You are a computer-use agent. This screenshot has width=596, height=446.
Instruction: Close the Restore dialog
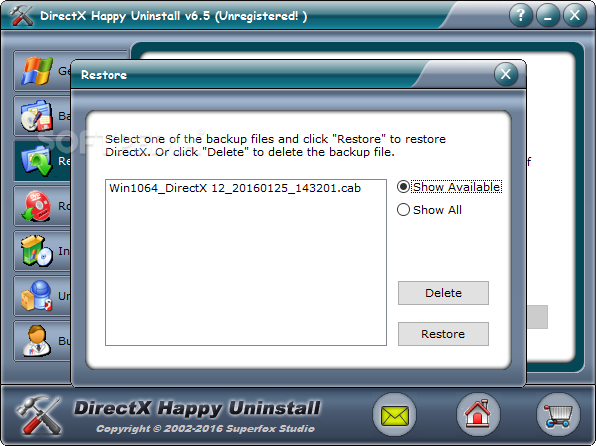point(506,74)
